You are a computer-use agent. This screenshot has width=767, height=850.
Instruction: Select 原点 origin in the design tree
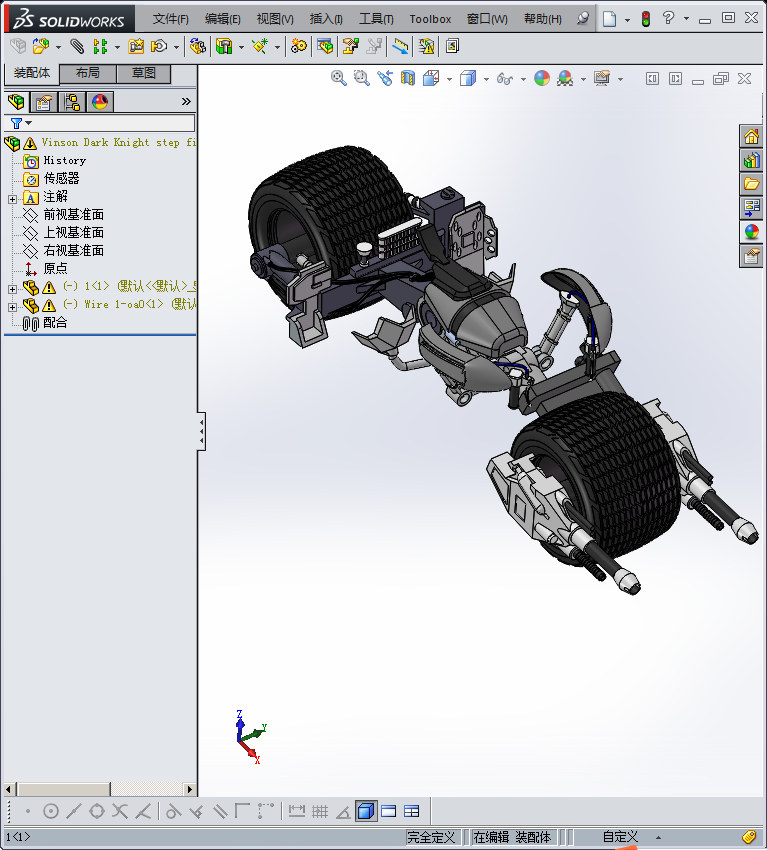[x=55, y=268]
